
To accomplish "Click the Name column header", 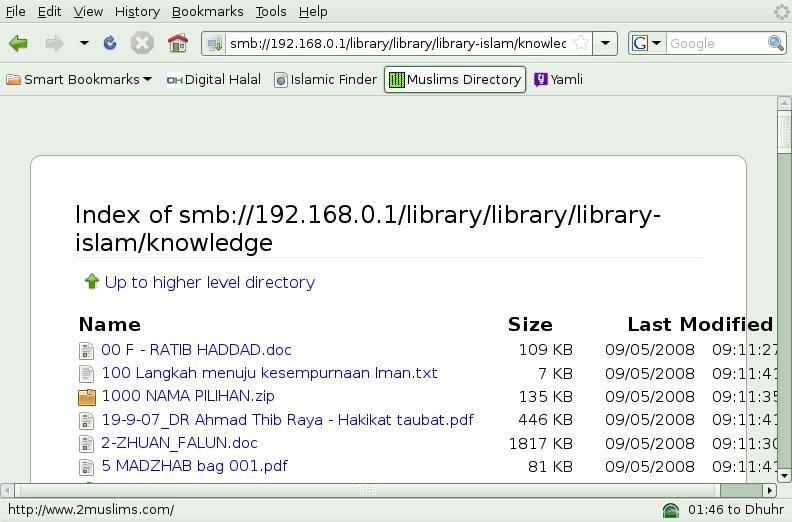I will [x=110, y=324].
